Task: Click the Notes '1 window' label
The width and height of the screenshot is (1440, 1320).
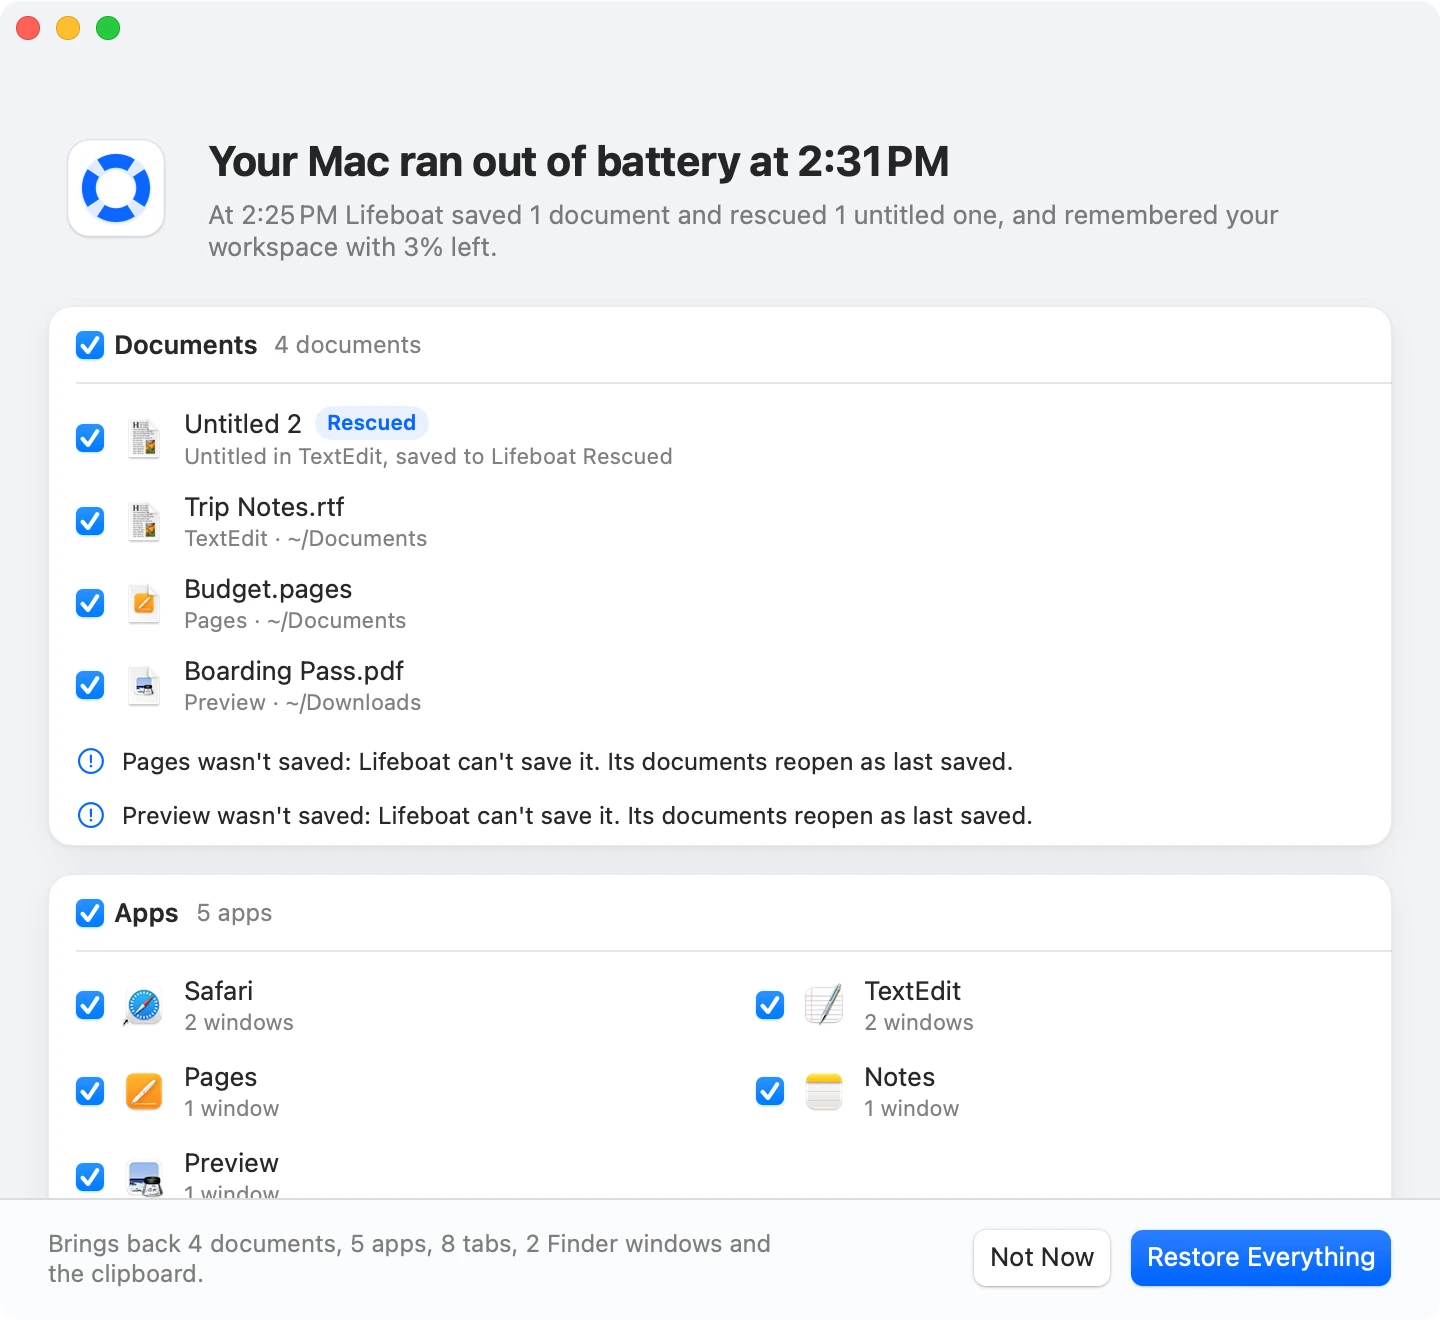Action: tap(912, 1109)
